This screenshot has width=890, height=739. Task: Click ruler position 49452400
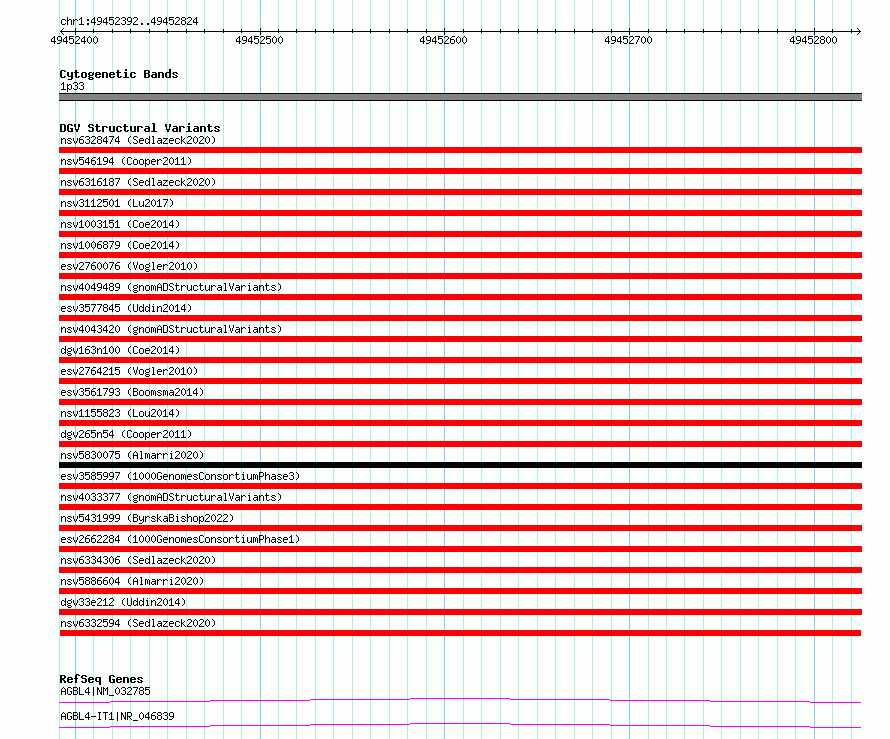74,40
